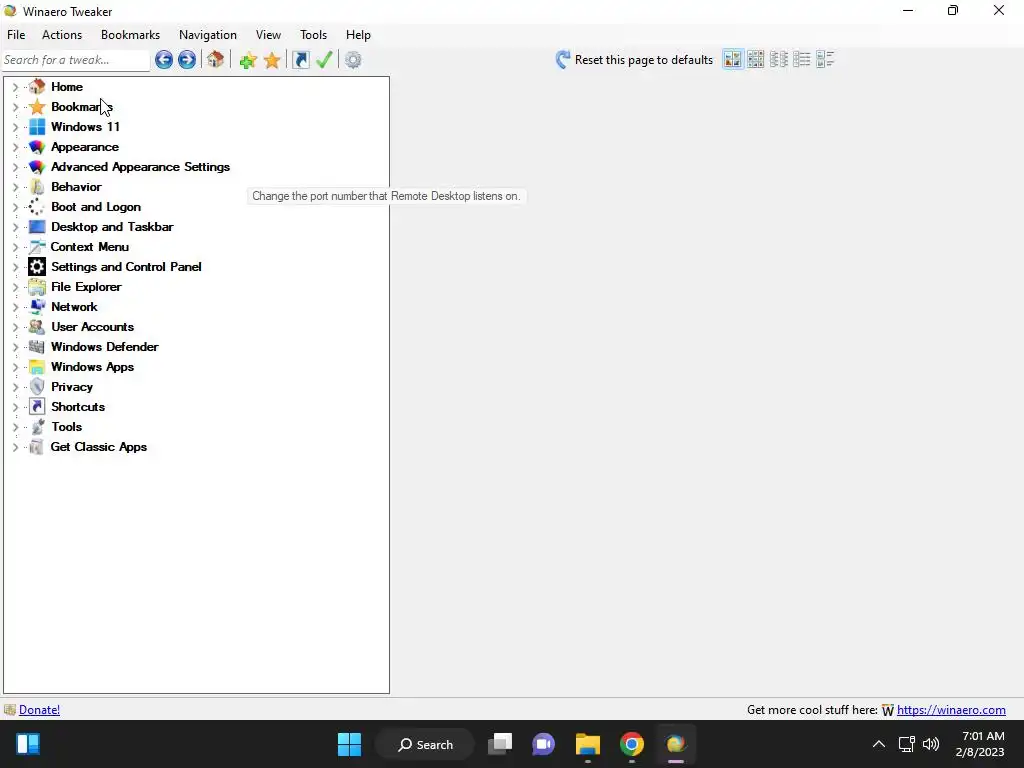Select the details view mode icon
The height and width of the screenshot is (768, 1024).
(x=825, y=59)
